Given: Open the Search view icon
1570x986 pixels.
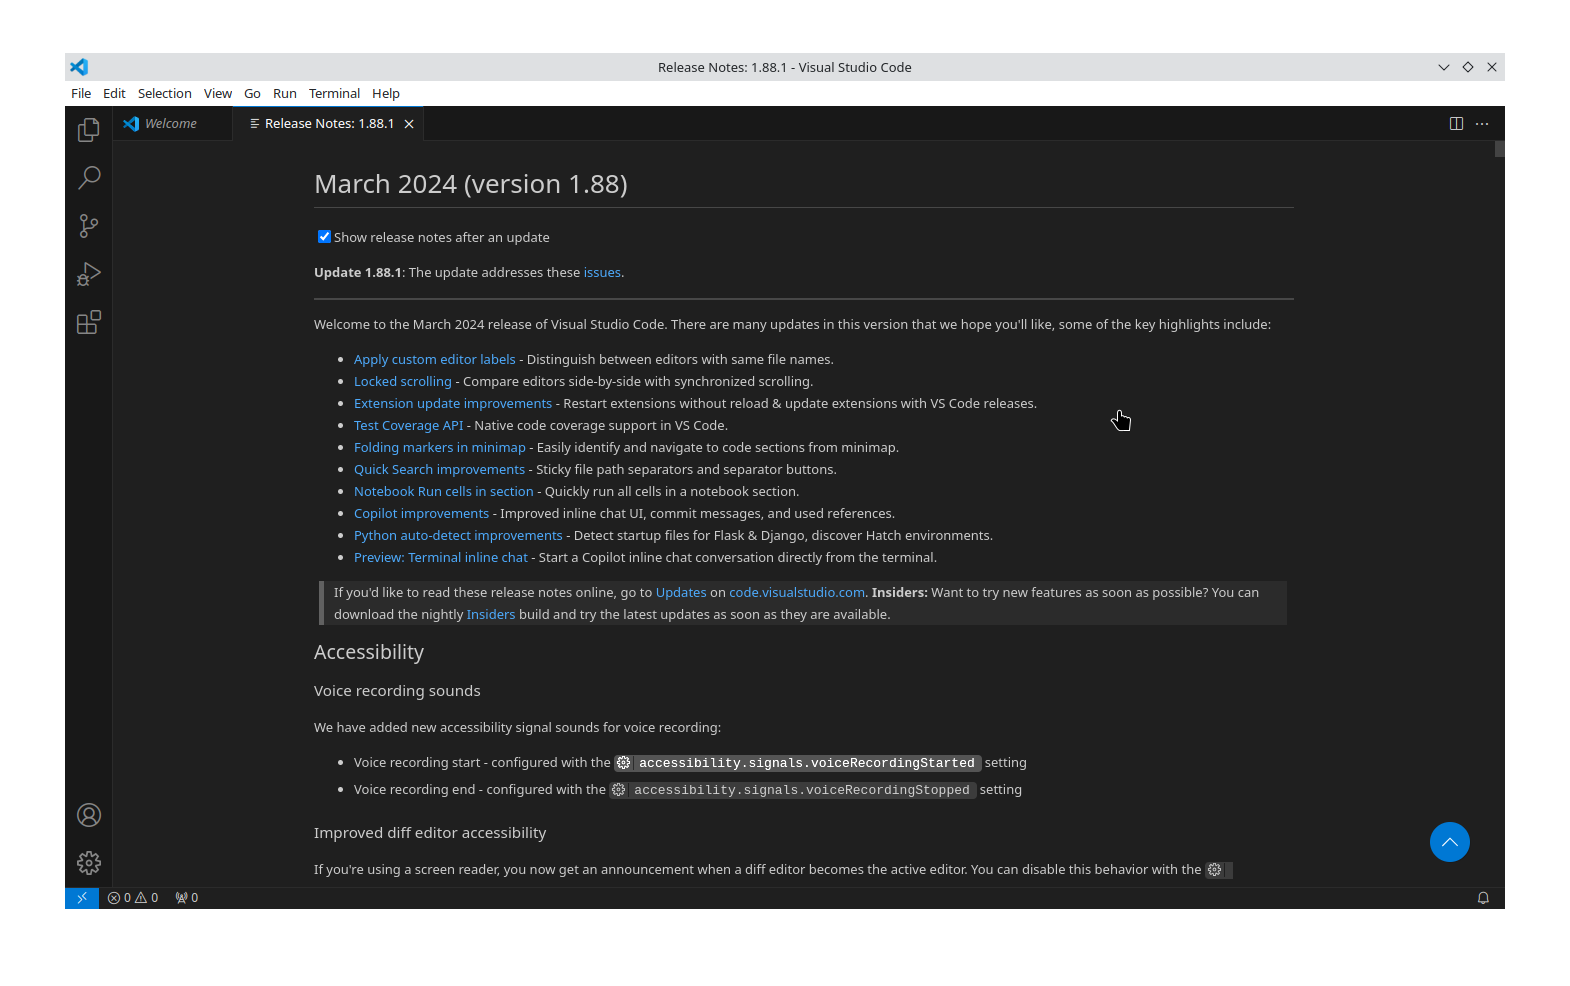Looking at the screenshot, I should coord(89,177).
